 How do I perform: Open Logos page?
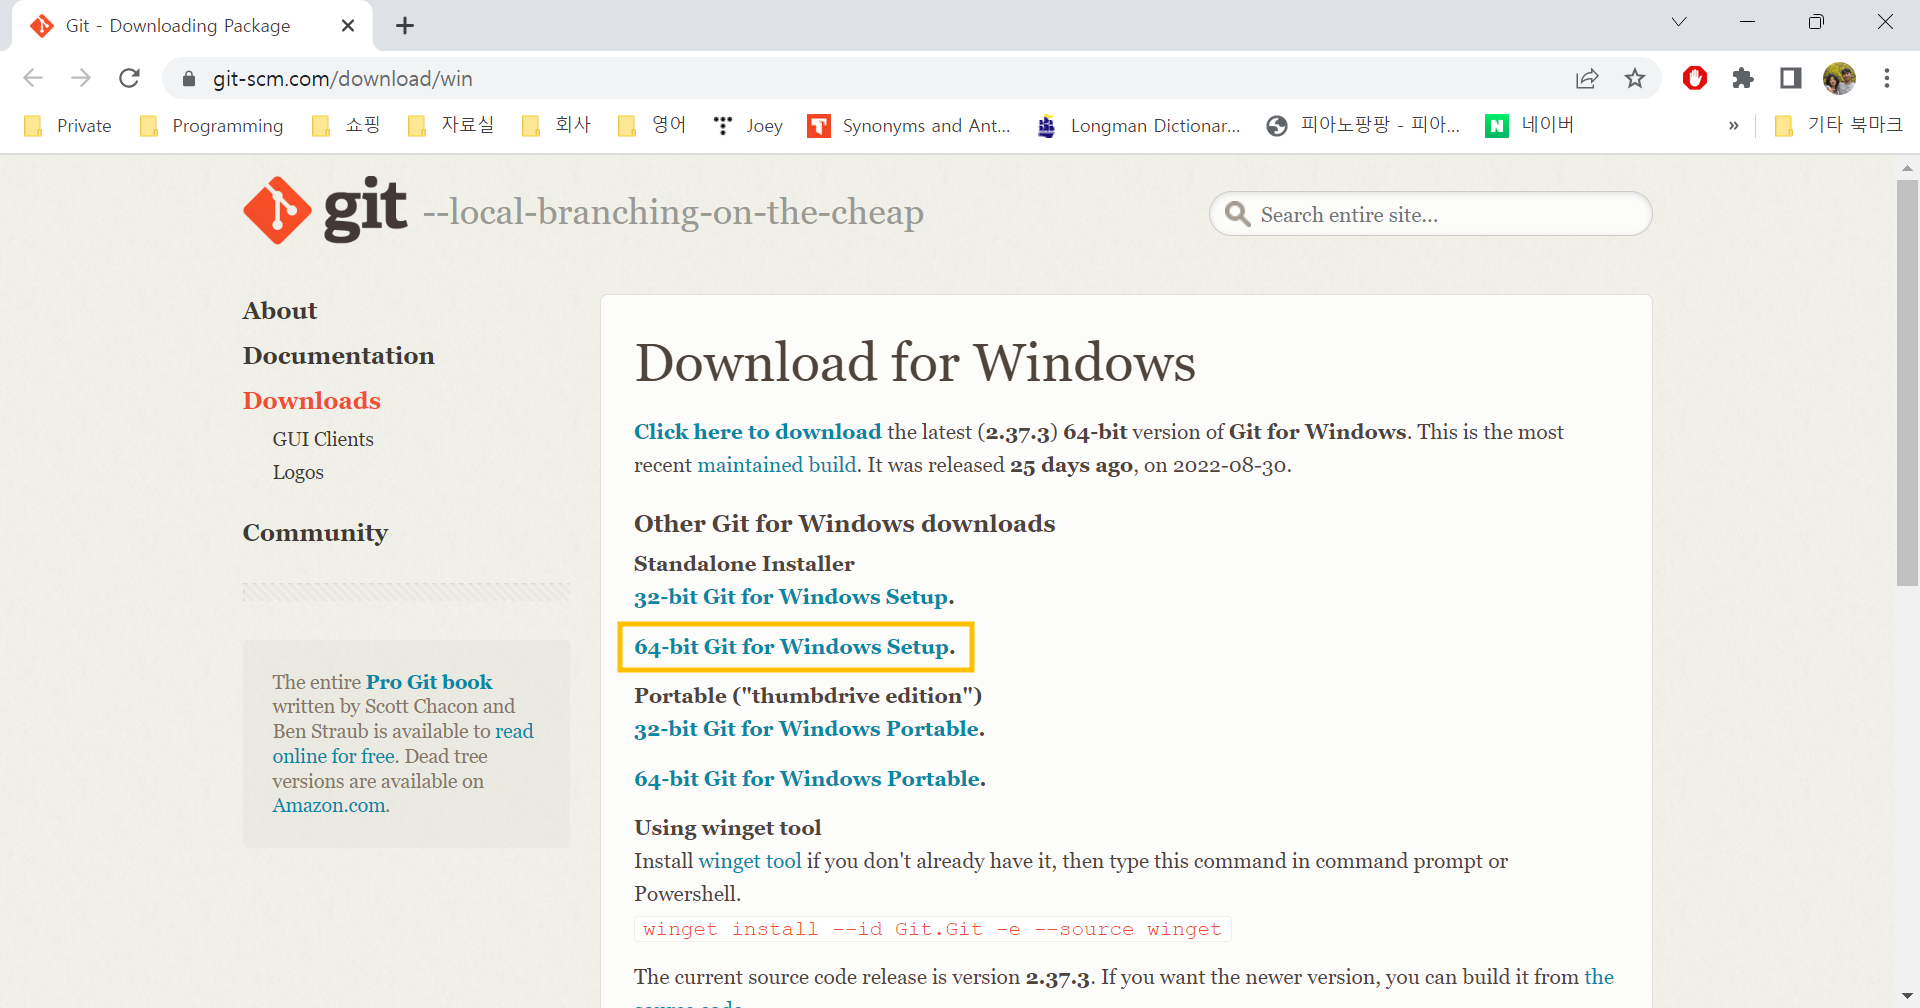click(x=298, y=472)
